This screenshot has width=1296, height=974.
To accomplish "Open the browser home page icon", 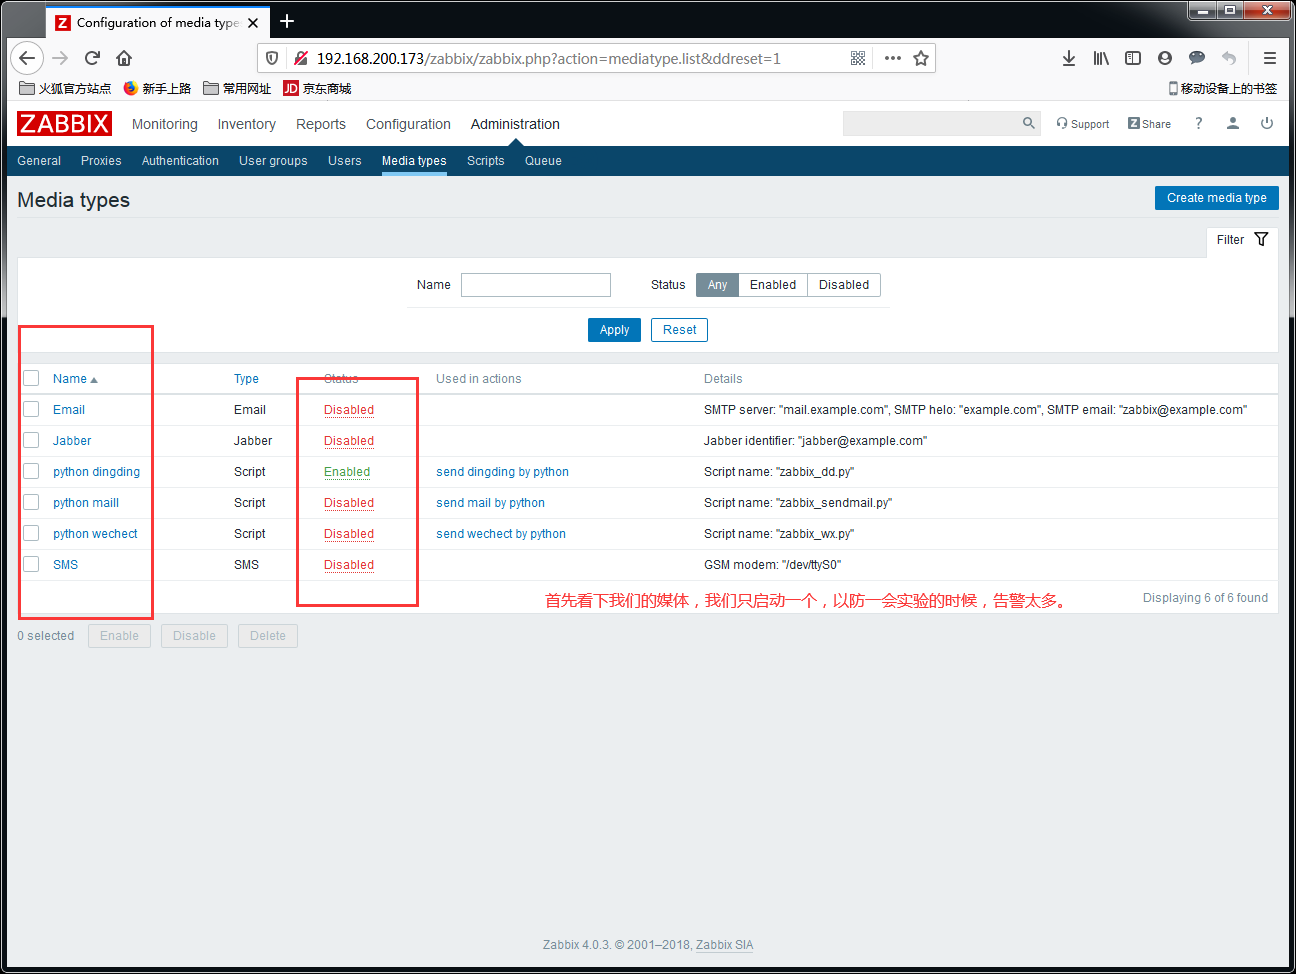I will [x=124, y=58].
